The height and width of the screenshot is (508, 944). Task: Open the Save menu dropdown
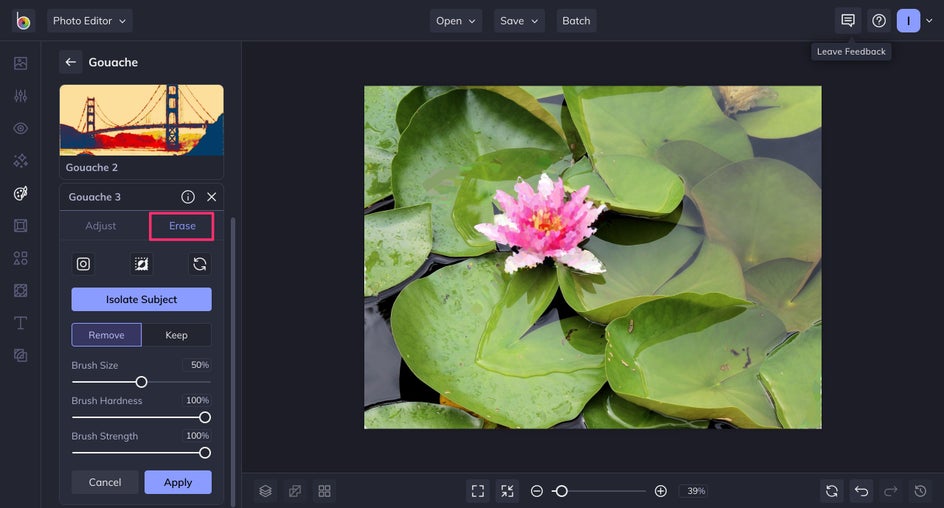519,21
